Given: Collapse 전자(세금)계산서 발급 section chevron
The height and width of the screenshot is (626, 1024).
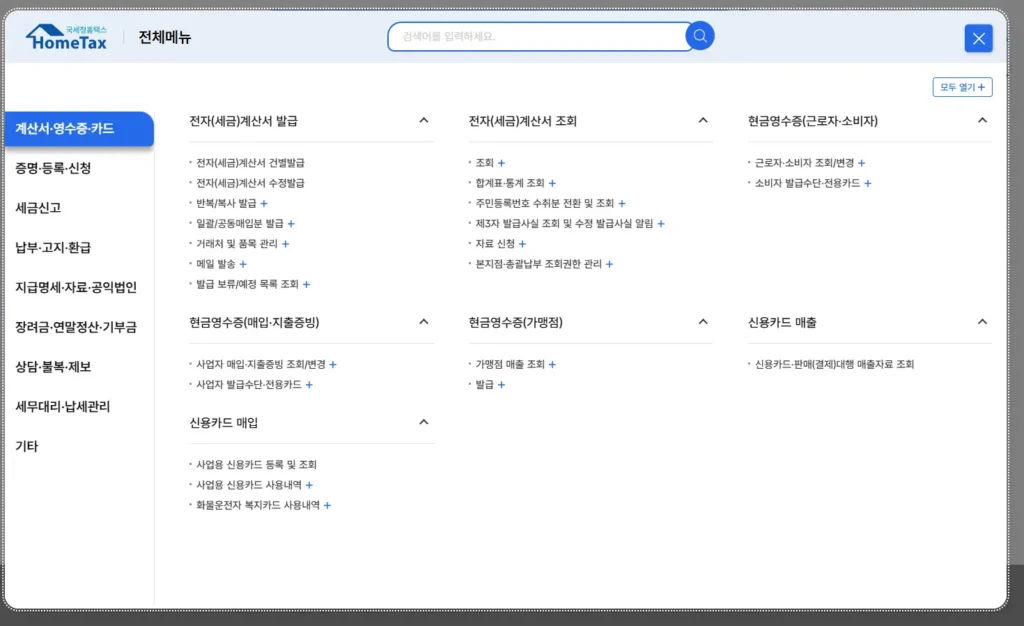Looking at the screenshot, I should (424, 121).
